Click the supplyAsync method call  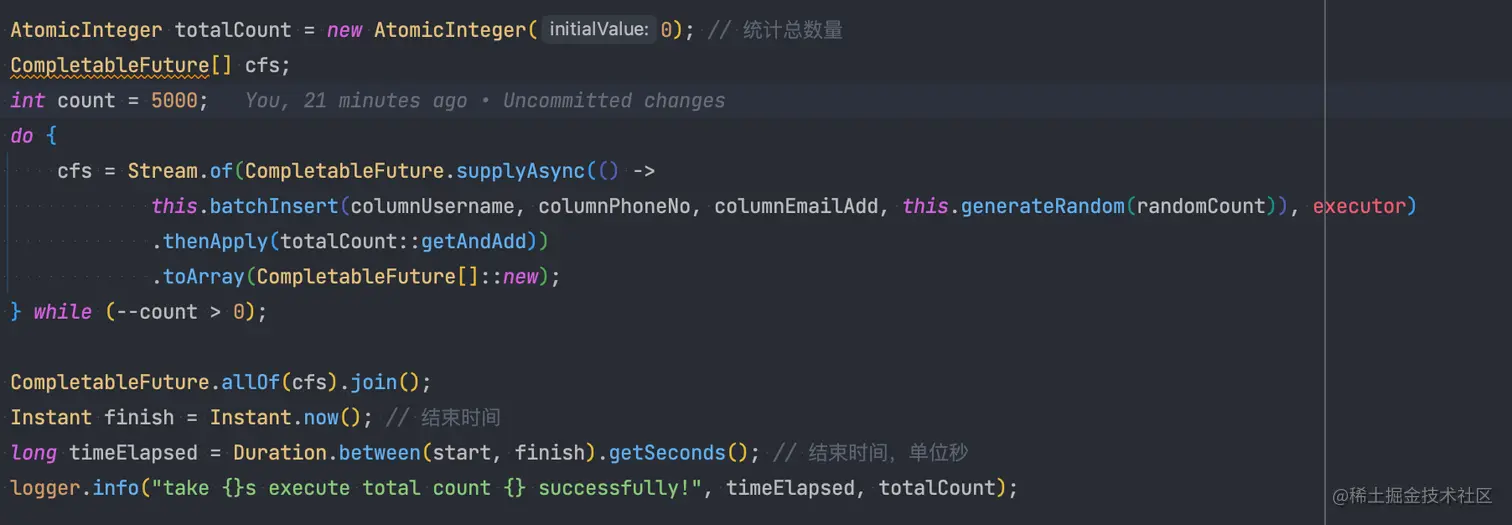[x=520, y=171]
